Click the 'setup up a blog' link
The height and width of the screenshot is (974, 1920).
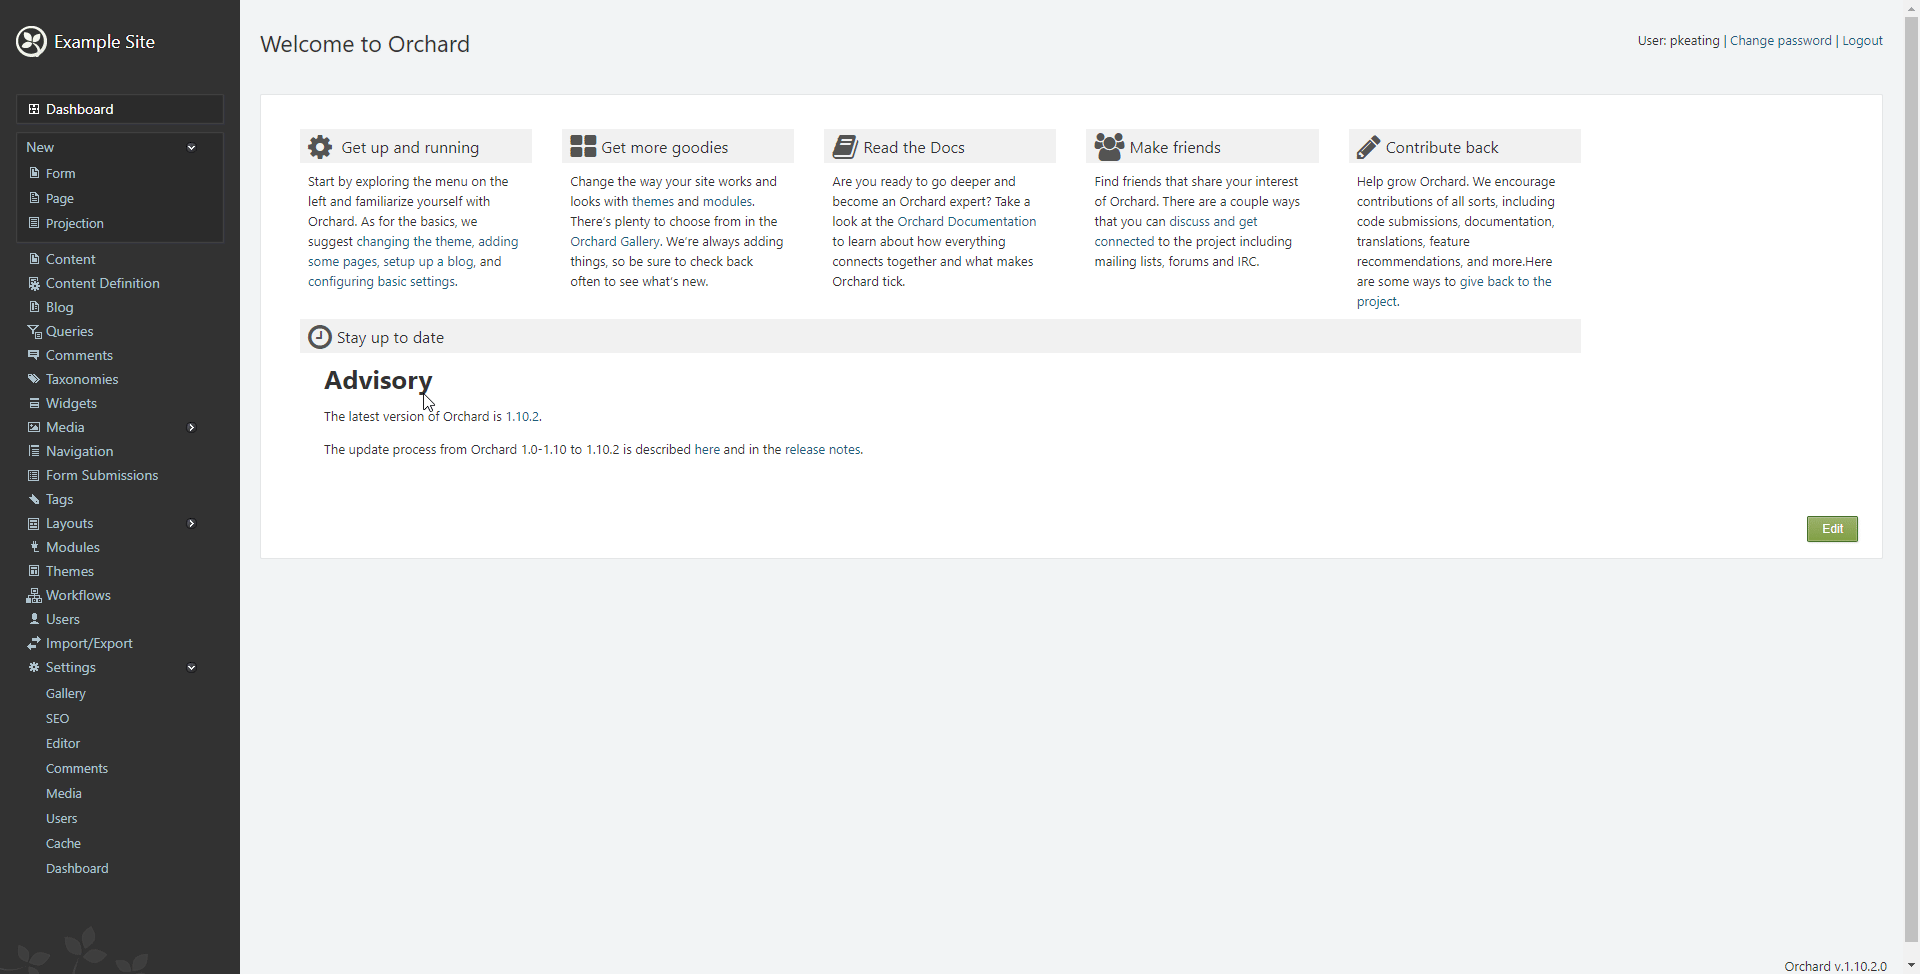(428, 262)
